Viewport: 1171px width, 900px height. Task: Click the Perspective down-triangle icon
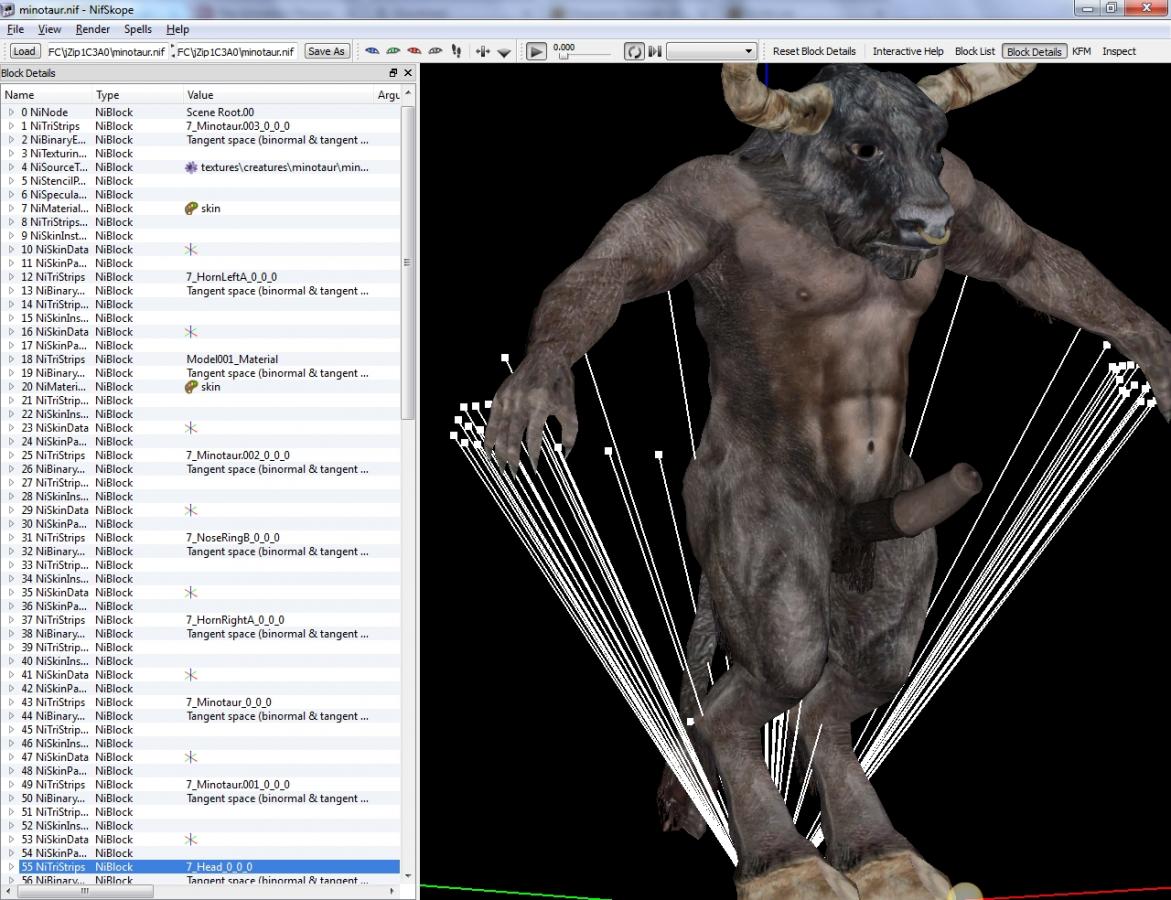[504, 52]
